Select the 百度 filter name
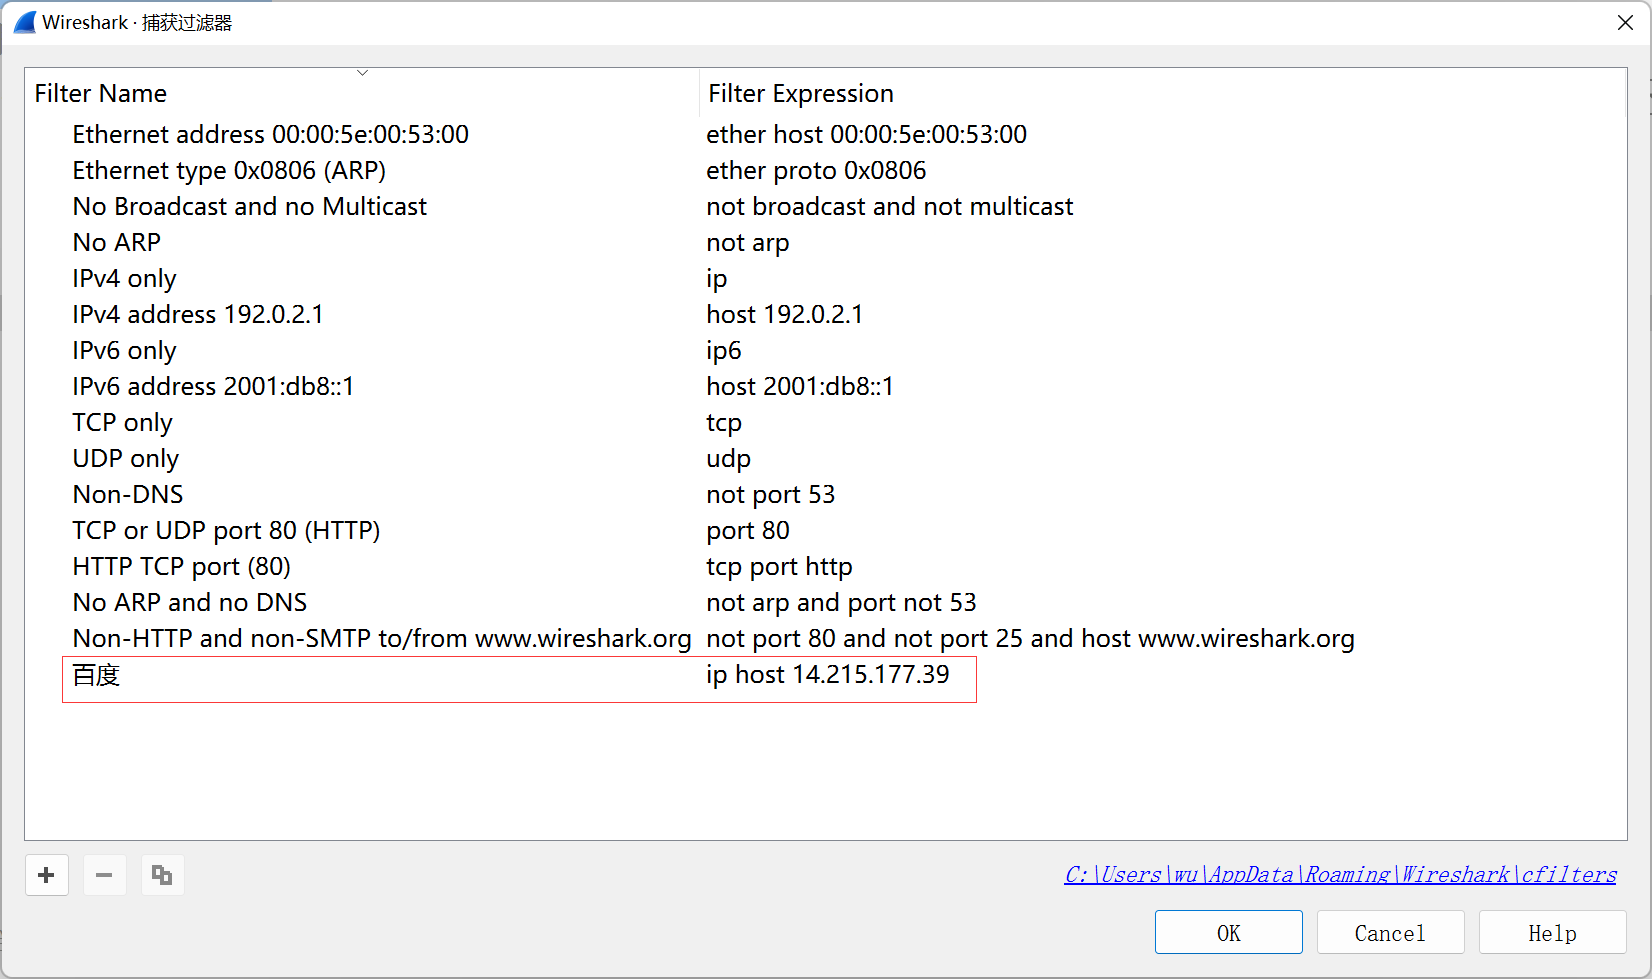 (96, 675)
